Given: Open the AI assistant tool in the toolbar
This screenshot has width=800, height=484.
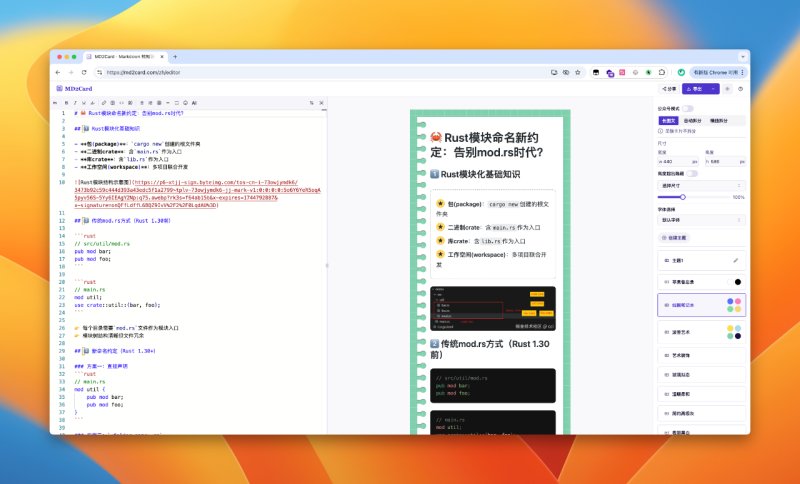Looking at the screenshot, I should [x=194, y=103].
